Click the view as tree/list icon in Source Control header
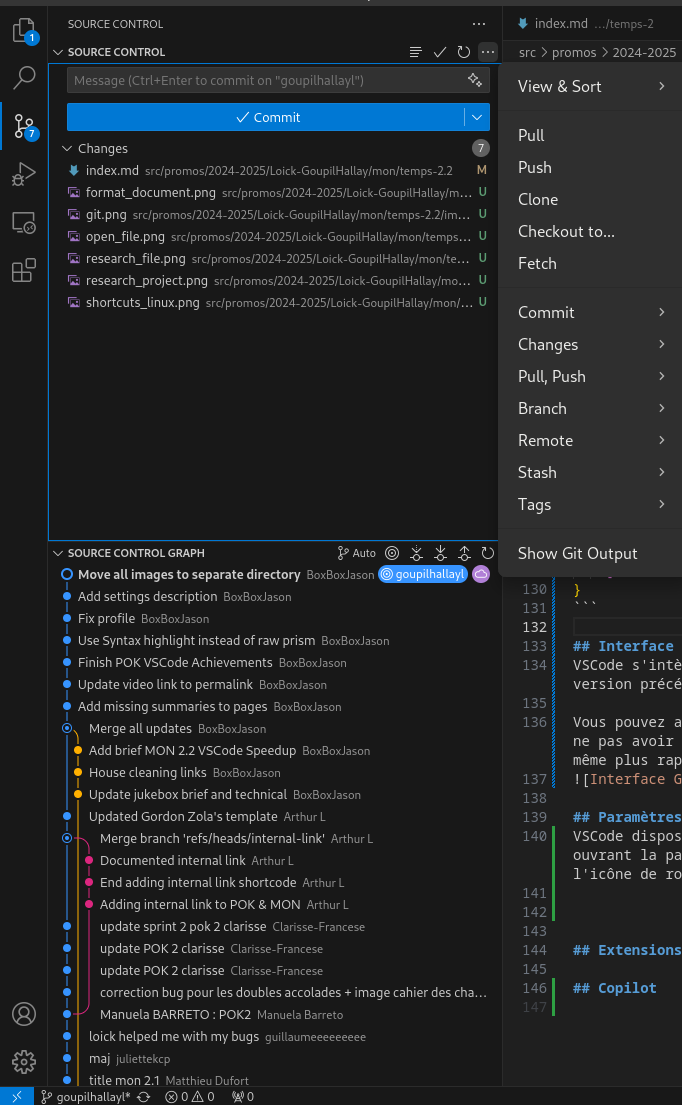The image size is (682, 1105). click(x=416, y=52)
